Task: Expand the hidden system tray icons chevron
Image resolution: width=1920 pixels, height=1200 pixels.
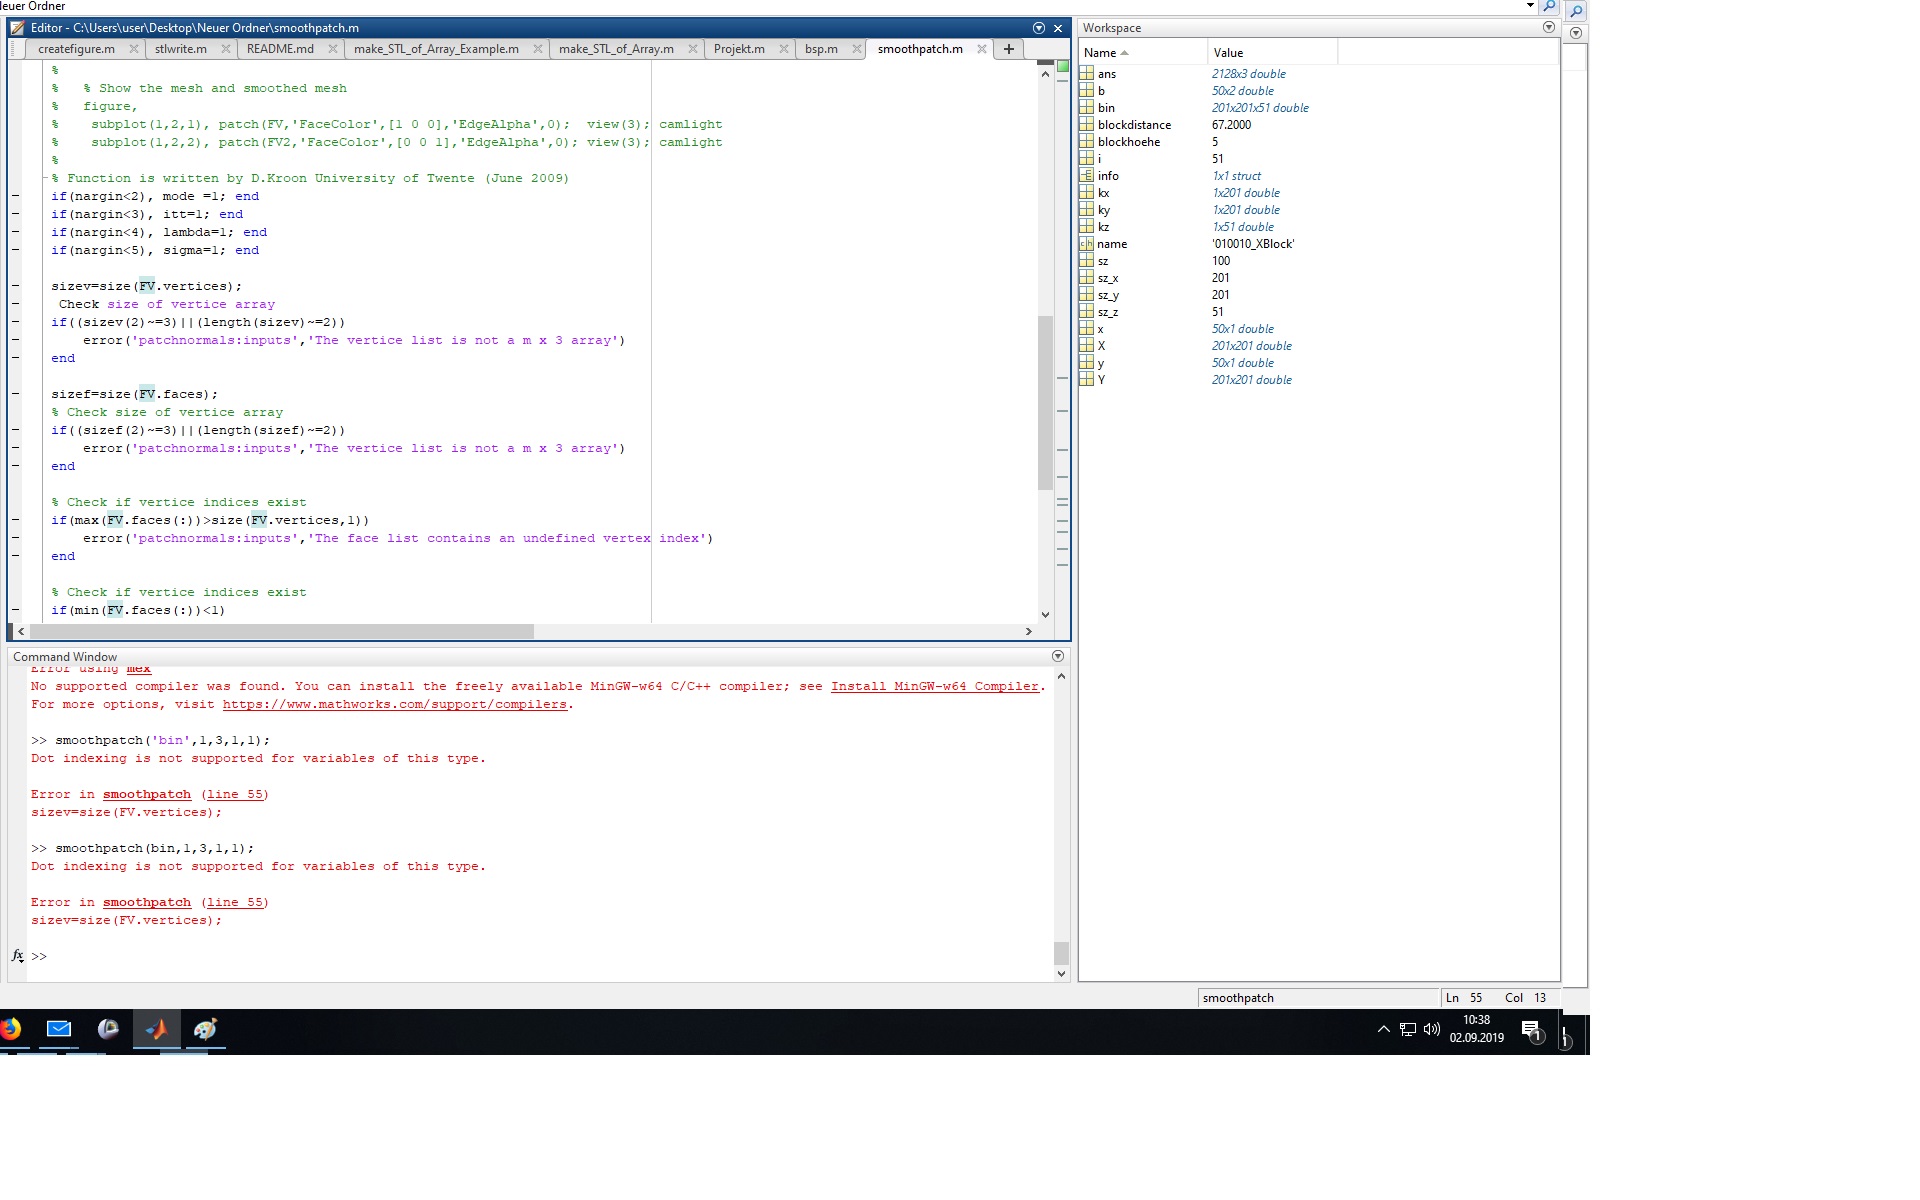Action: [x=1384, y=1029]
